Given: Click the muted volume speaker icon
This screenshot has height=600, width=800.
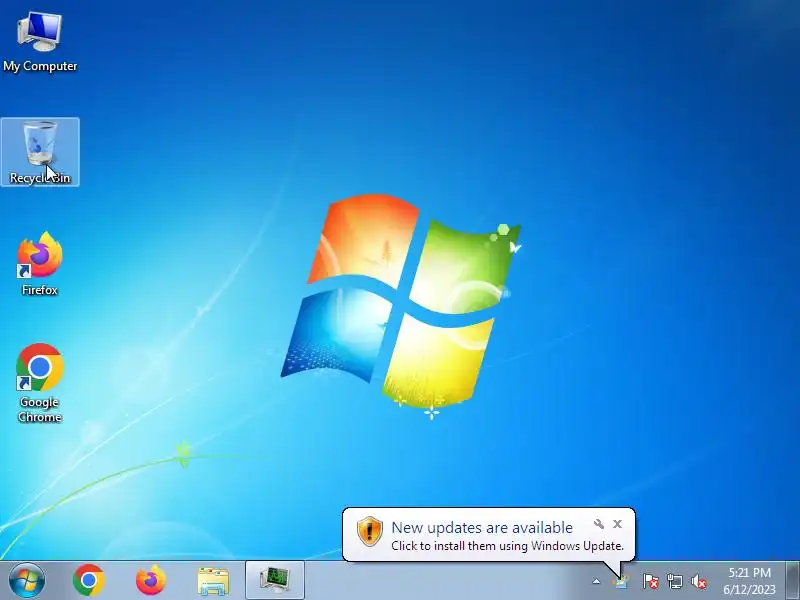Looking at the screenshot, I should tap(699, 581).
